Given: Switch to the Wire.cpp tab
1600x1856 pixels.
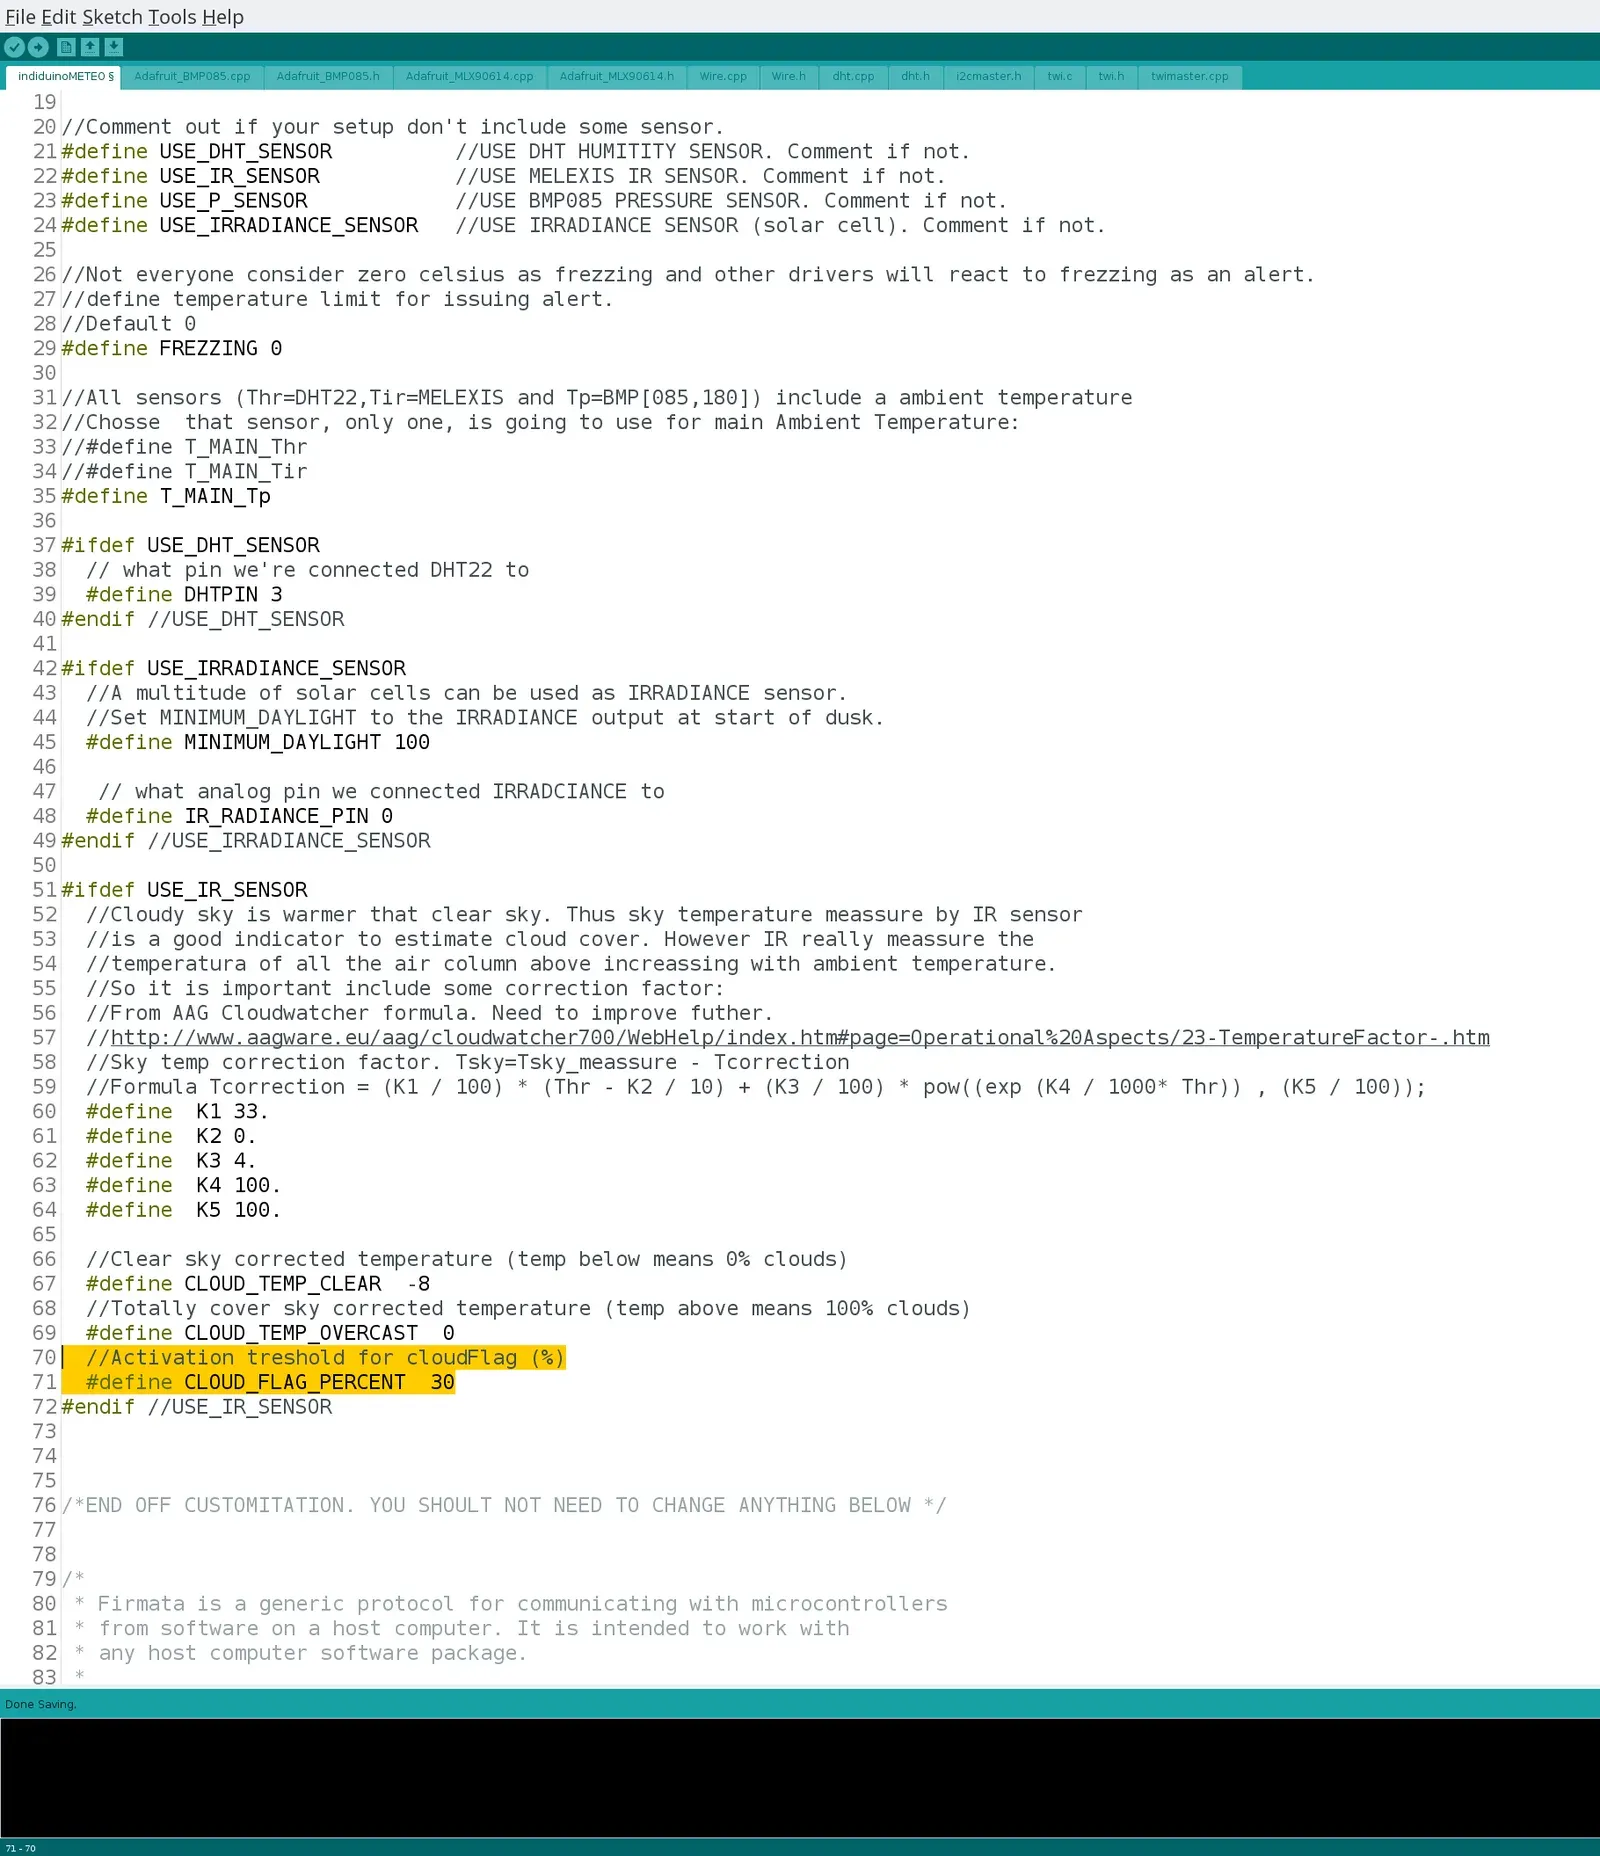Looking at the screenshot, I should [x=723, y=77].
